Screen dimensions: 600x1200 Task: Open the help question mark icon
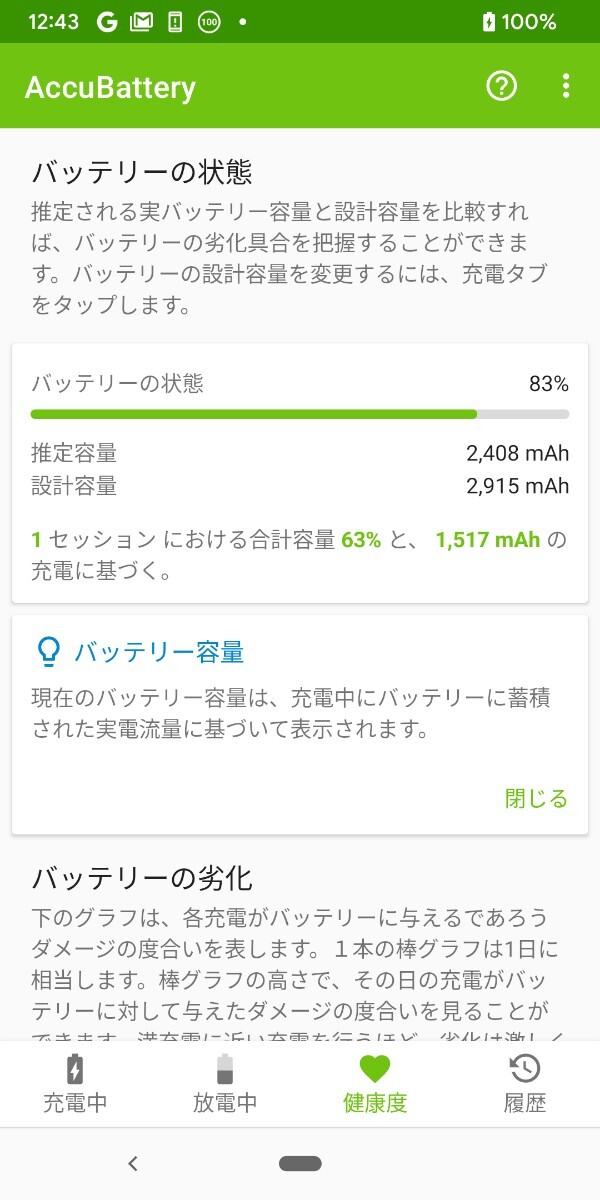[501, 86]
